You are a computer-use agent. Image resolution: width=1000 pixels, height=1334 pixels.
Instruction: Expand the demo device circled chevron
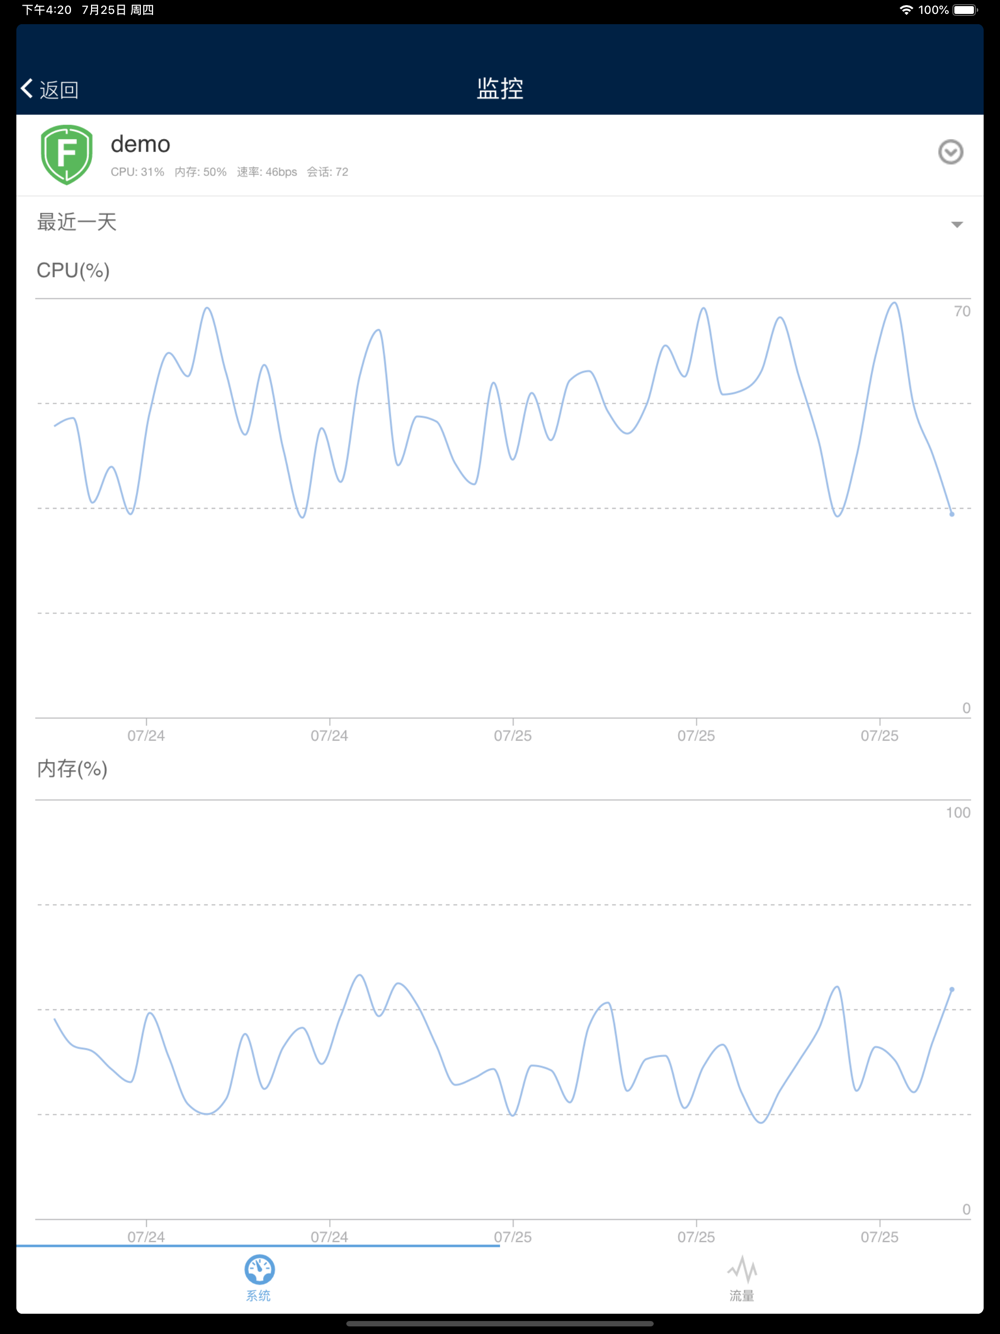click(x=950, y=152)
